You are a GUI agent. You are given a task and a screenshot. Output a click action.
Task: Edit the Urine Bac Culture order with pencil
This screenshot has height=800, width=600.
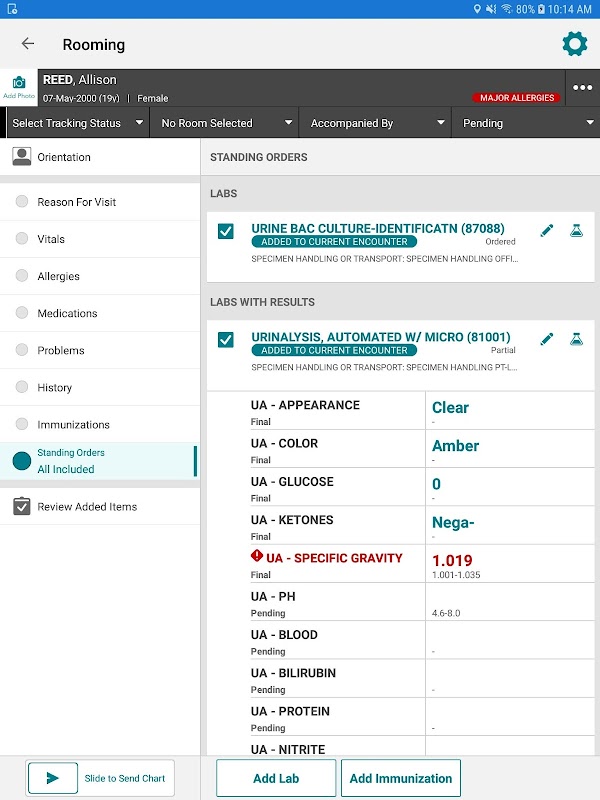pos(547,231)
